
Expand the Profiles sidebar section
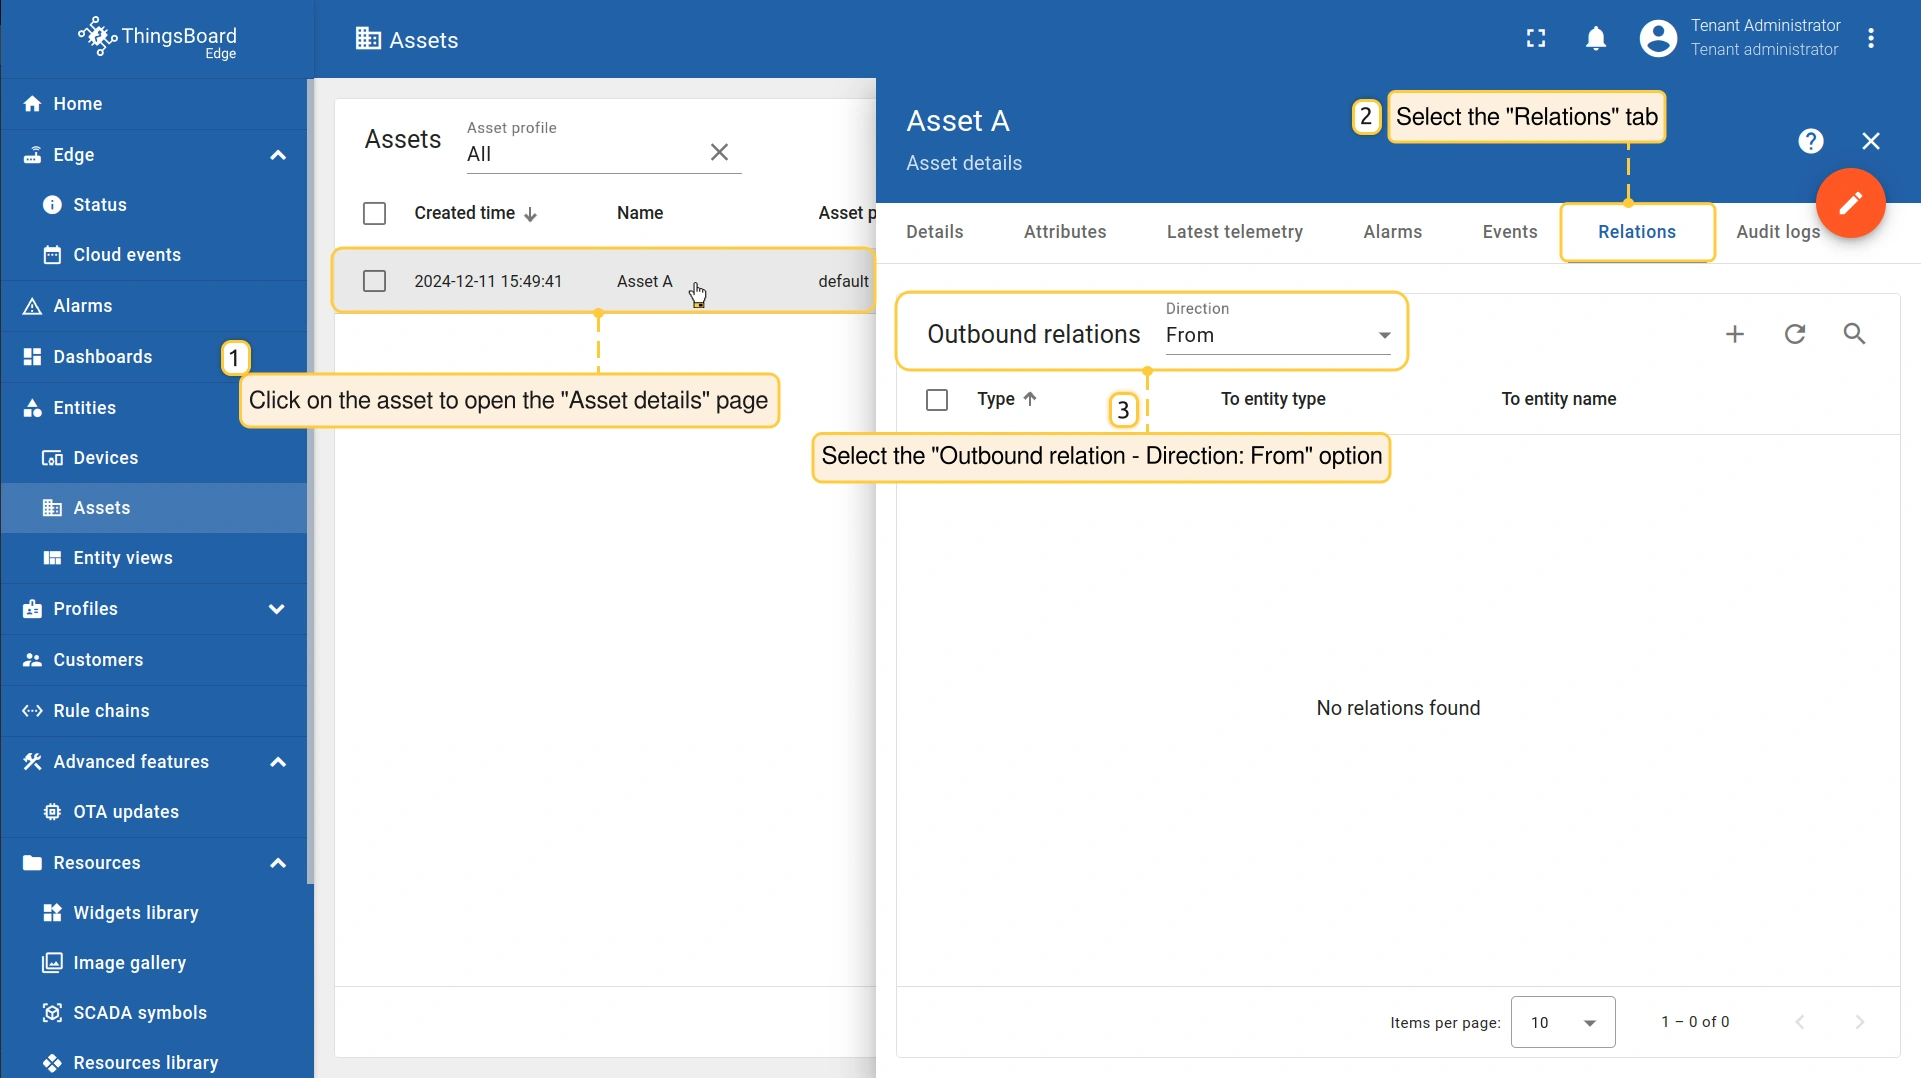pos(277,609)
